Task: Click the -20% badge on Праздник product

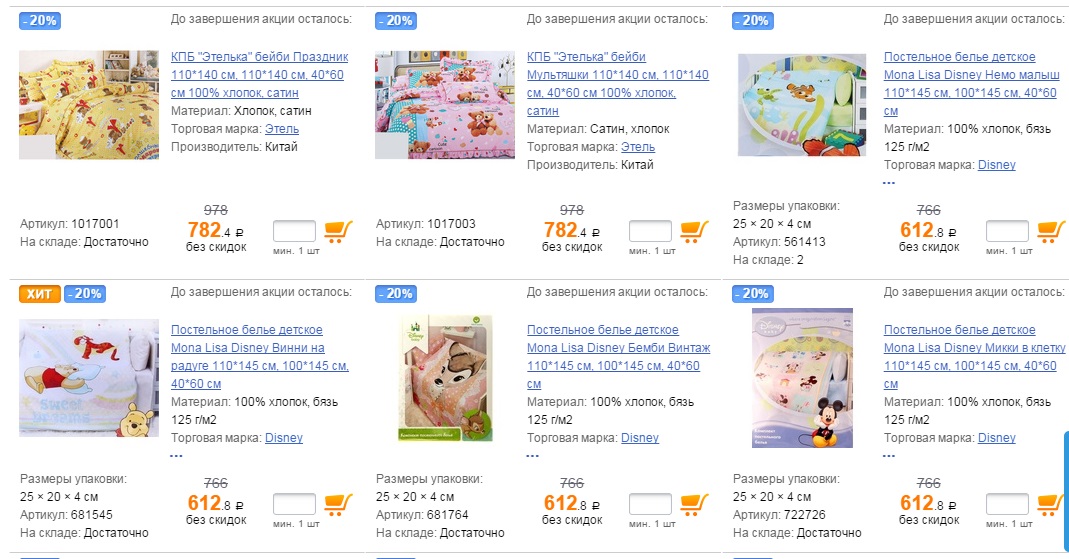Action: point(39,20)
